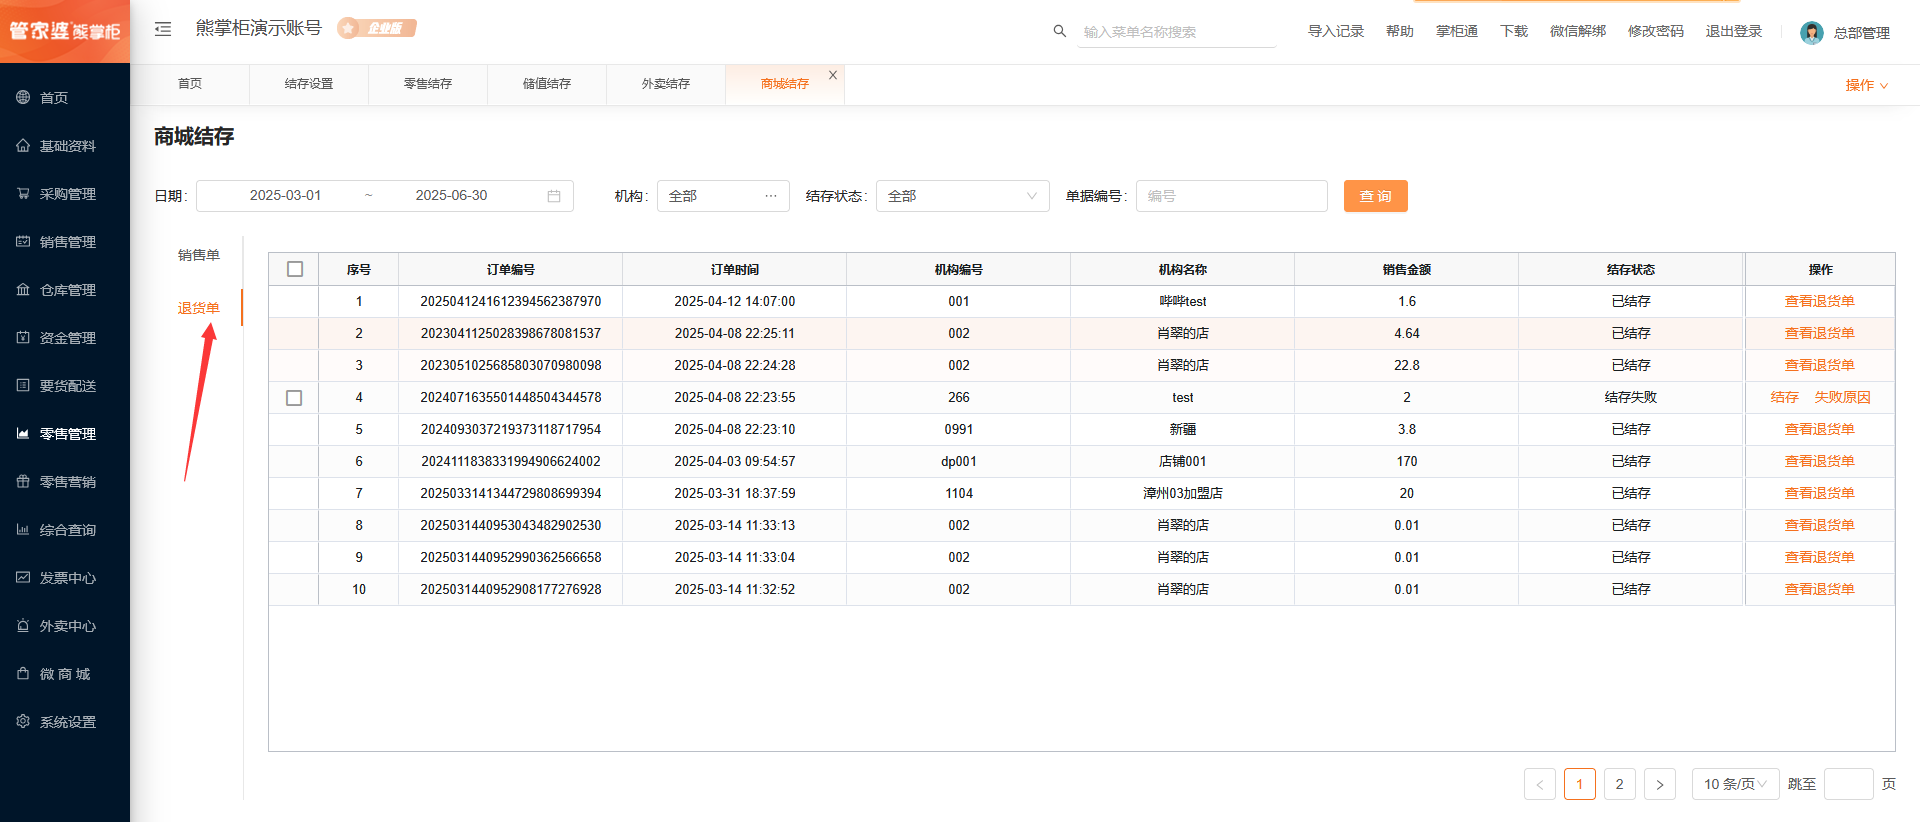Open 零售管理 in the sidebar
1920x822 pixels.
pyautogui.click(x=67, y=434)
